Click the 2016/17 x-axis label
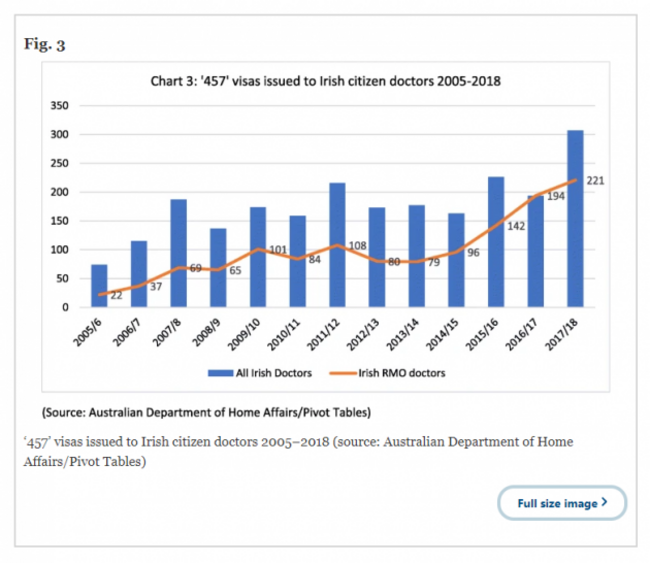The height and width of the screenshot is (563, 650). click(521, 334)
